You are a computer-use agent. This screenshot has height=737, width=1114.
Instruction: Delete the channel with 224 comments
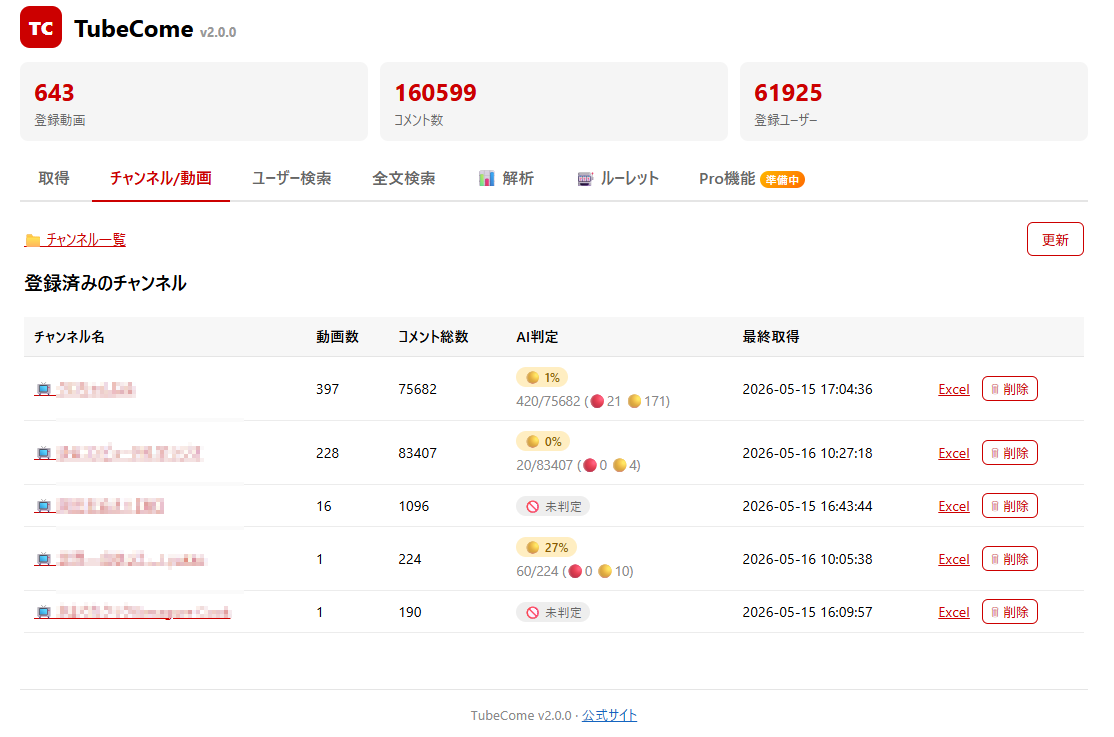tap(1010, 559)
